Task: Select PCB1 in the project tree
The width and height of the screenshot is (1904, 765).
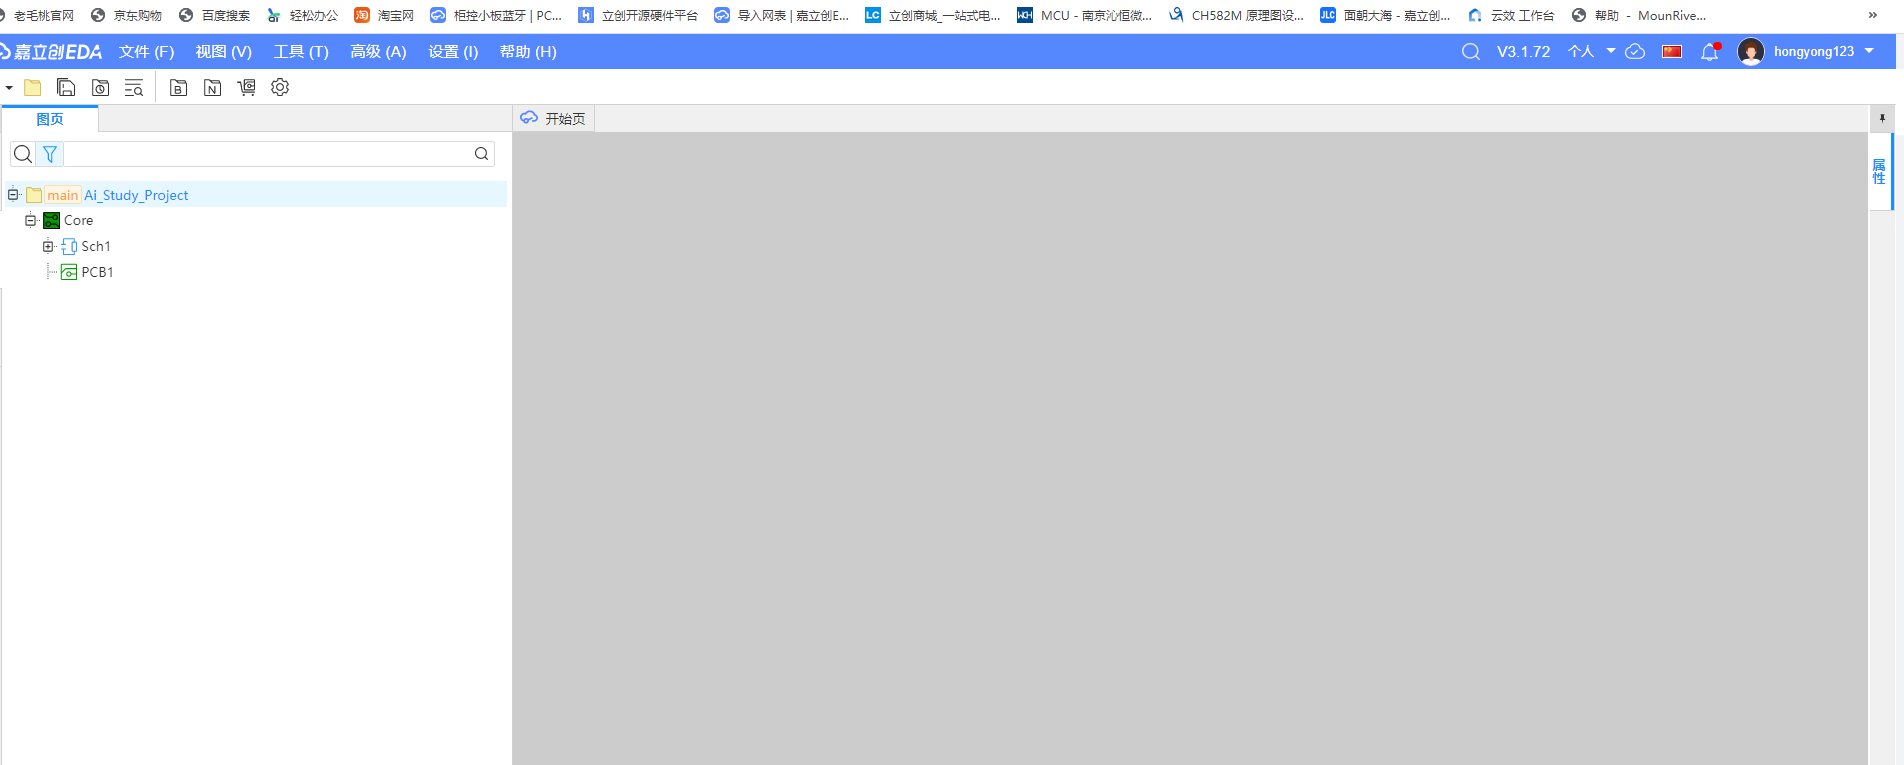Action: click(x=97, y=272)
